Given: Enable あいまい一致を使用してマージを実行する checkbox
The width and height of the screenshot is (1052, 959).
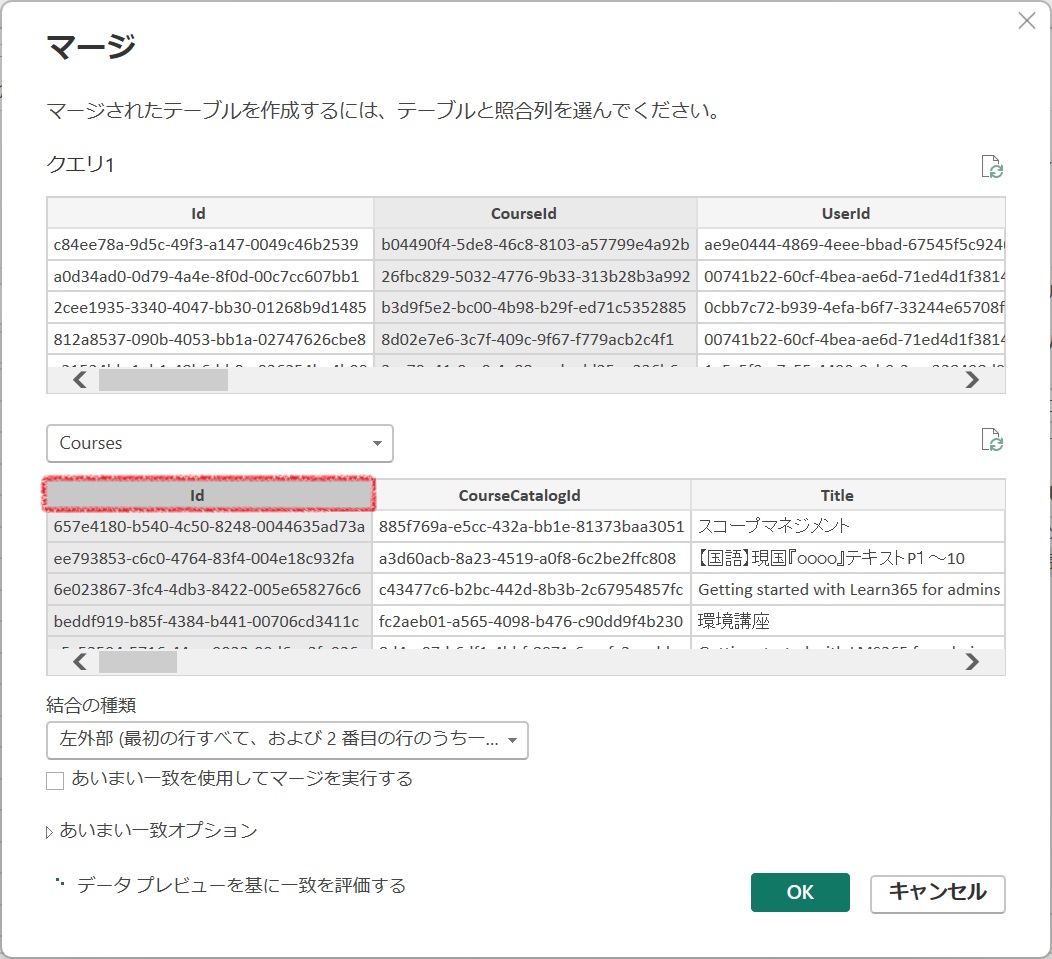Looking at the screenshot, I should click(55, 780).
